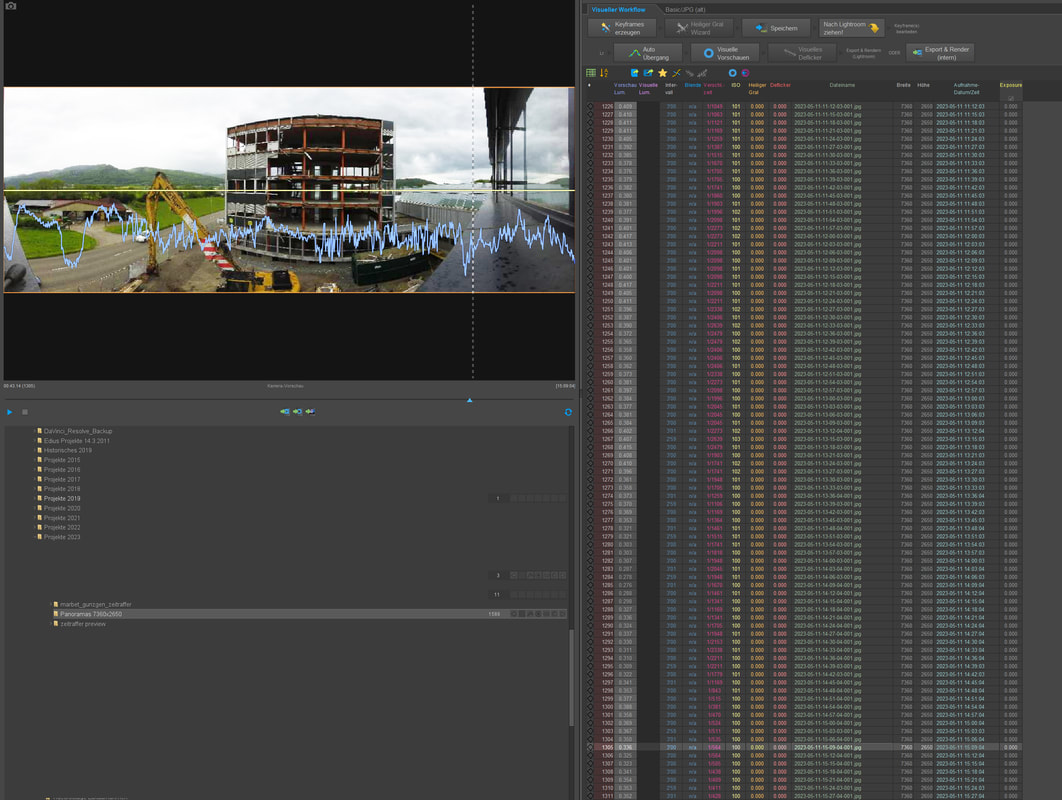The height and width of the screenshot is (800, 1062).
Task: Toggle the checkbox under Exposure column header
Action: [x=1010, y=98]
